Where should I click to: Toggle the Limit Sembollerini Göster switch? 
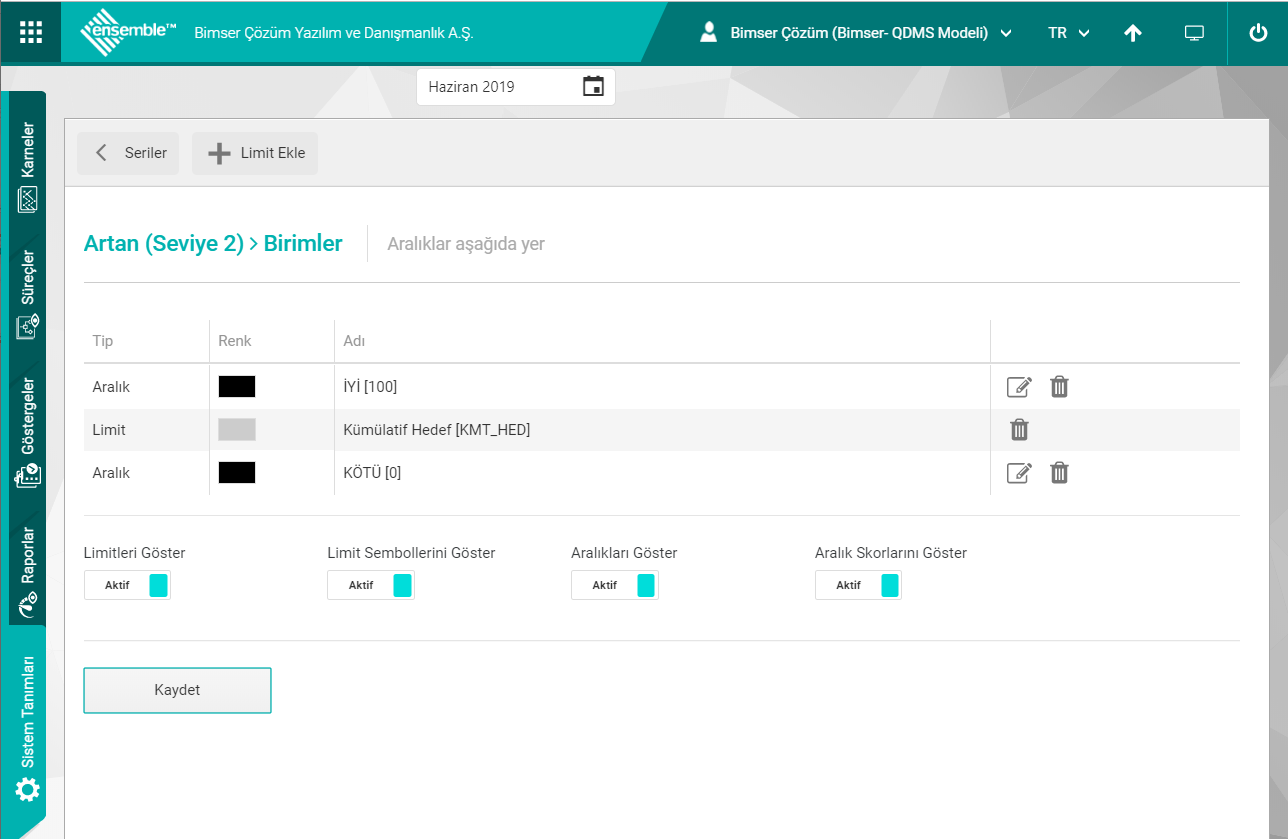point(370,585)
